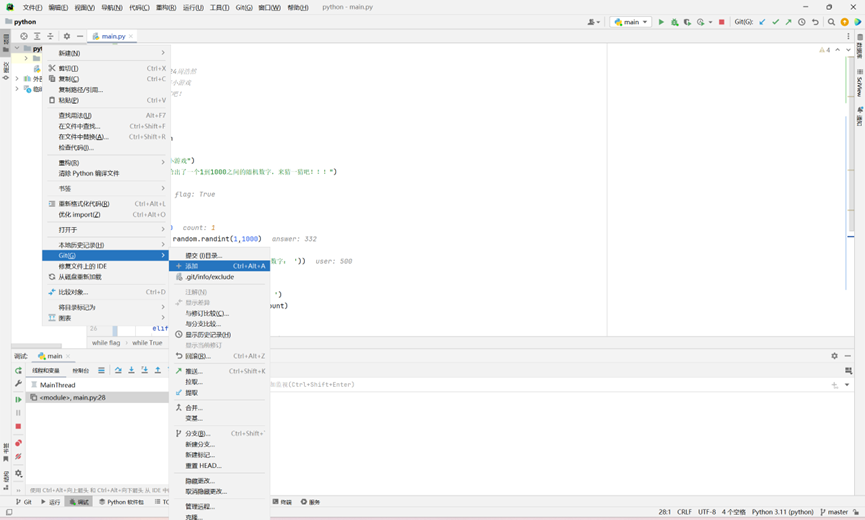Start debugging with the bug icon
The height and width of the screenshot is (520, 865).
pos(674,22)
